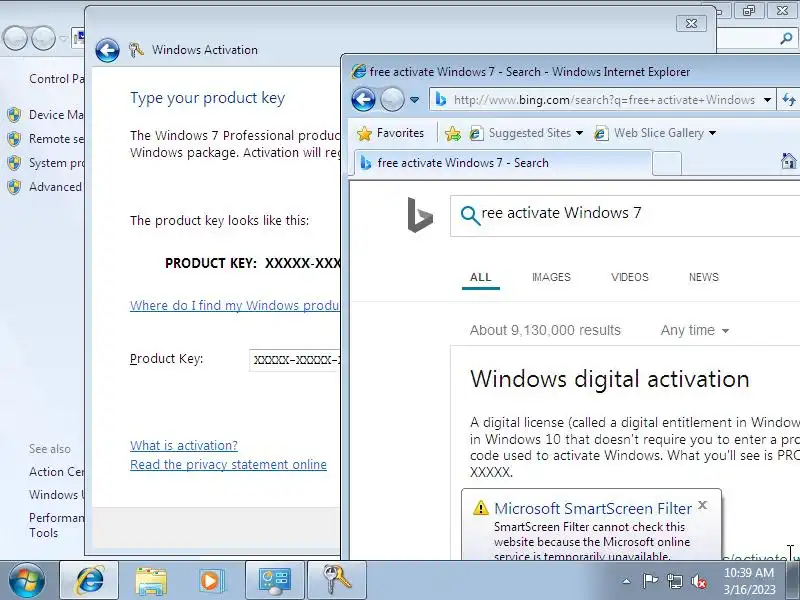Click the Action Center flag tray icon
This screenshot has height=600, width=800.
650,581
